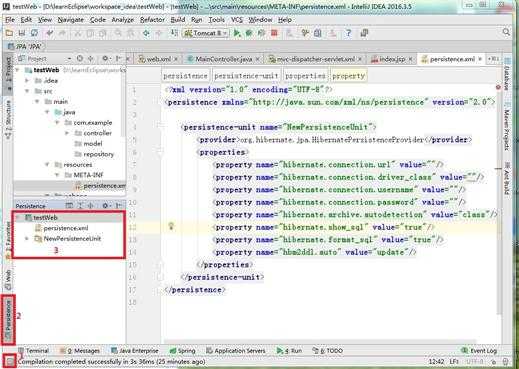The width and height of the screenshot is (519, 369).
Task: Click the UTF-8 encoding in status bar
Action: click(x=475, y=362)
